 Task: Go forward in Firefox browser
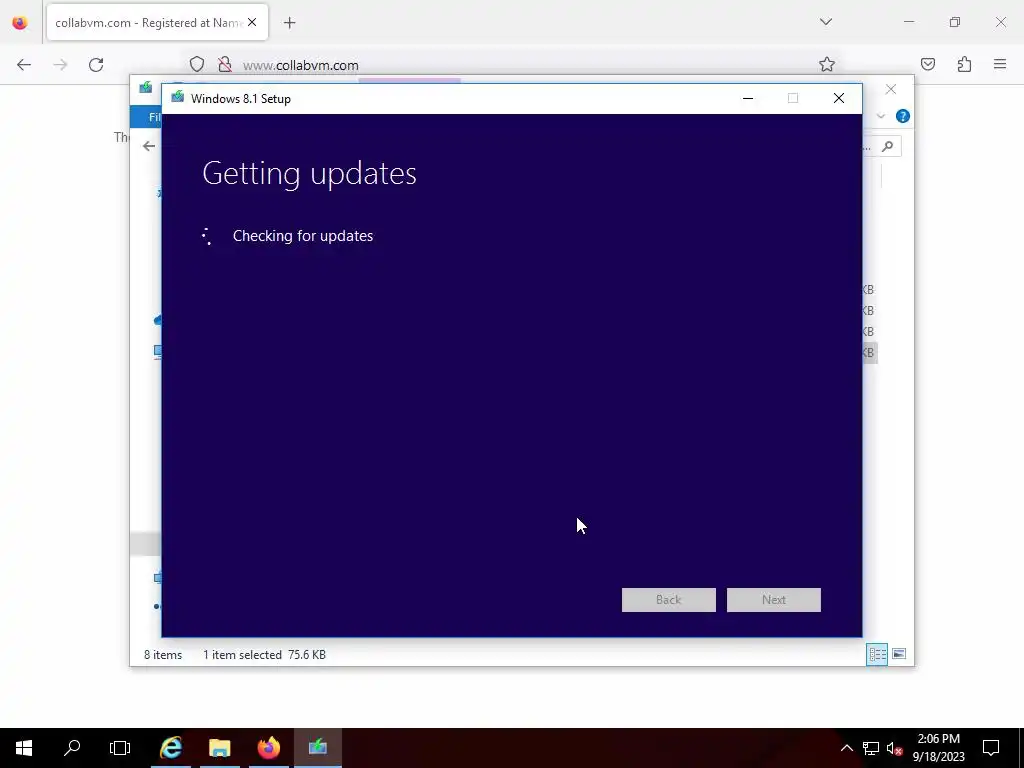(60, 65)
